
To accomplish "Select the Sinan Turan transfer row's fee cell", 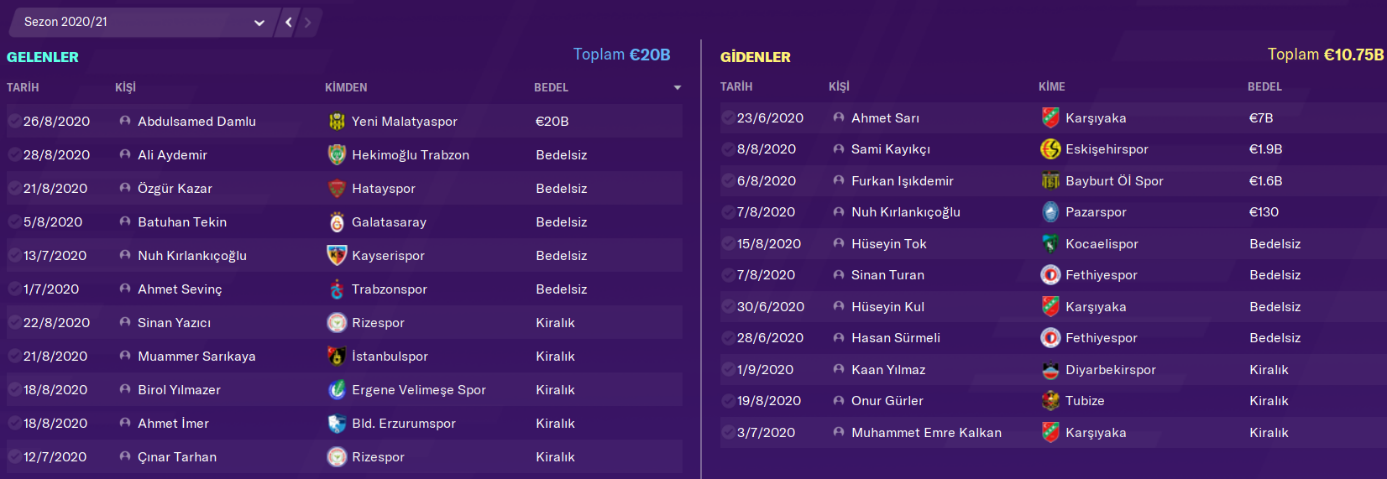I will [1275, 275].
